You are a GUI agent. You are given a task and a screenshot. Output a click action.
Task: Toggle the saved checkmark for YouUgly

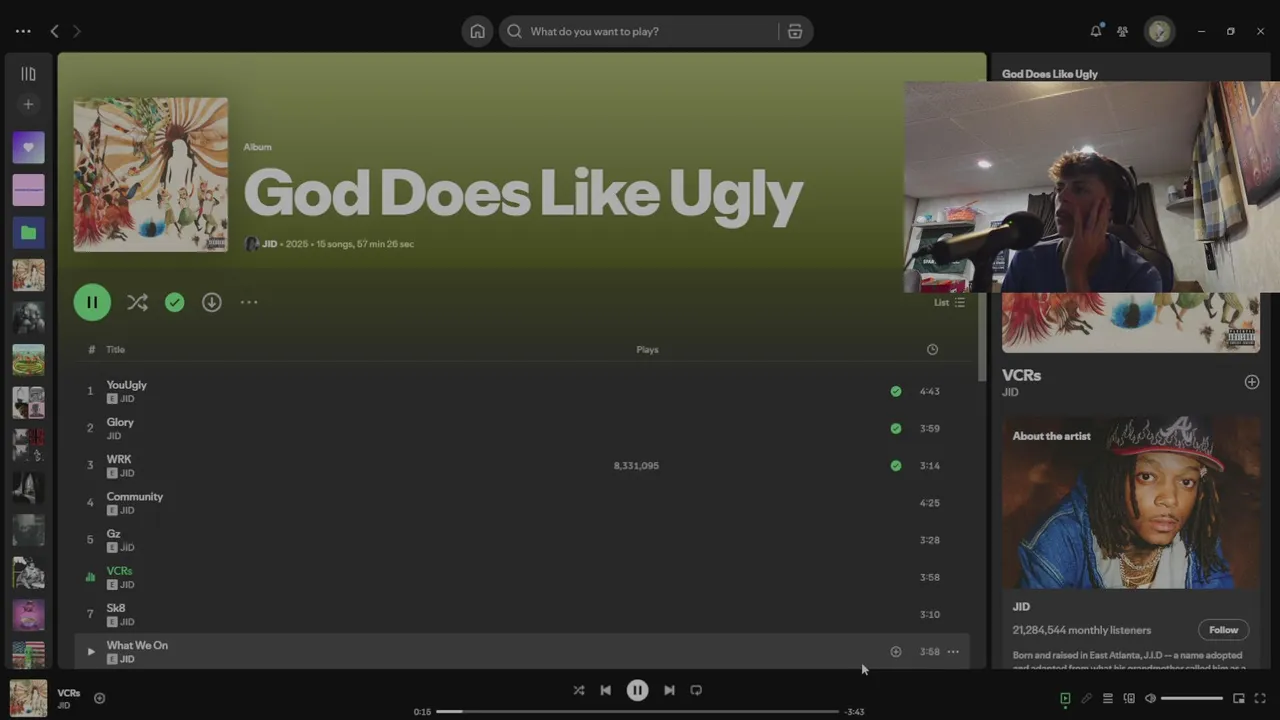click(x=896, y=391)
